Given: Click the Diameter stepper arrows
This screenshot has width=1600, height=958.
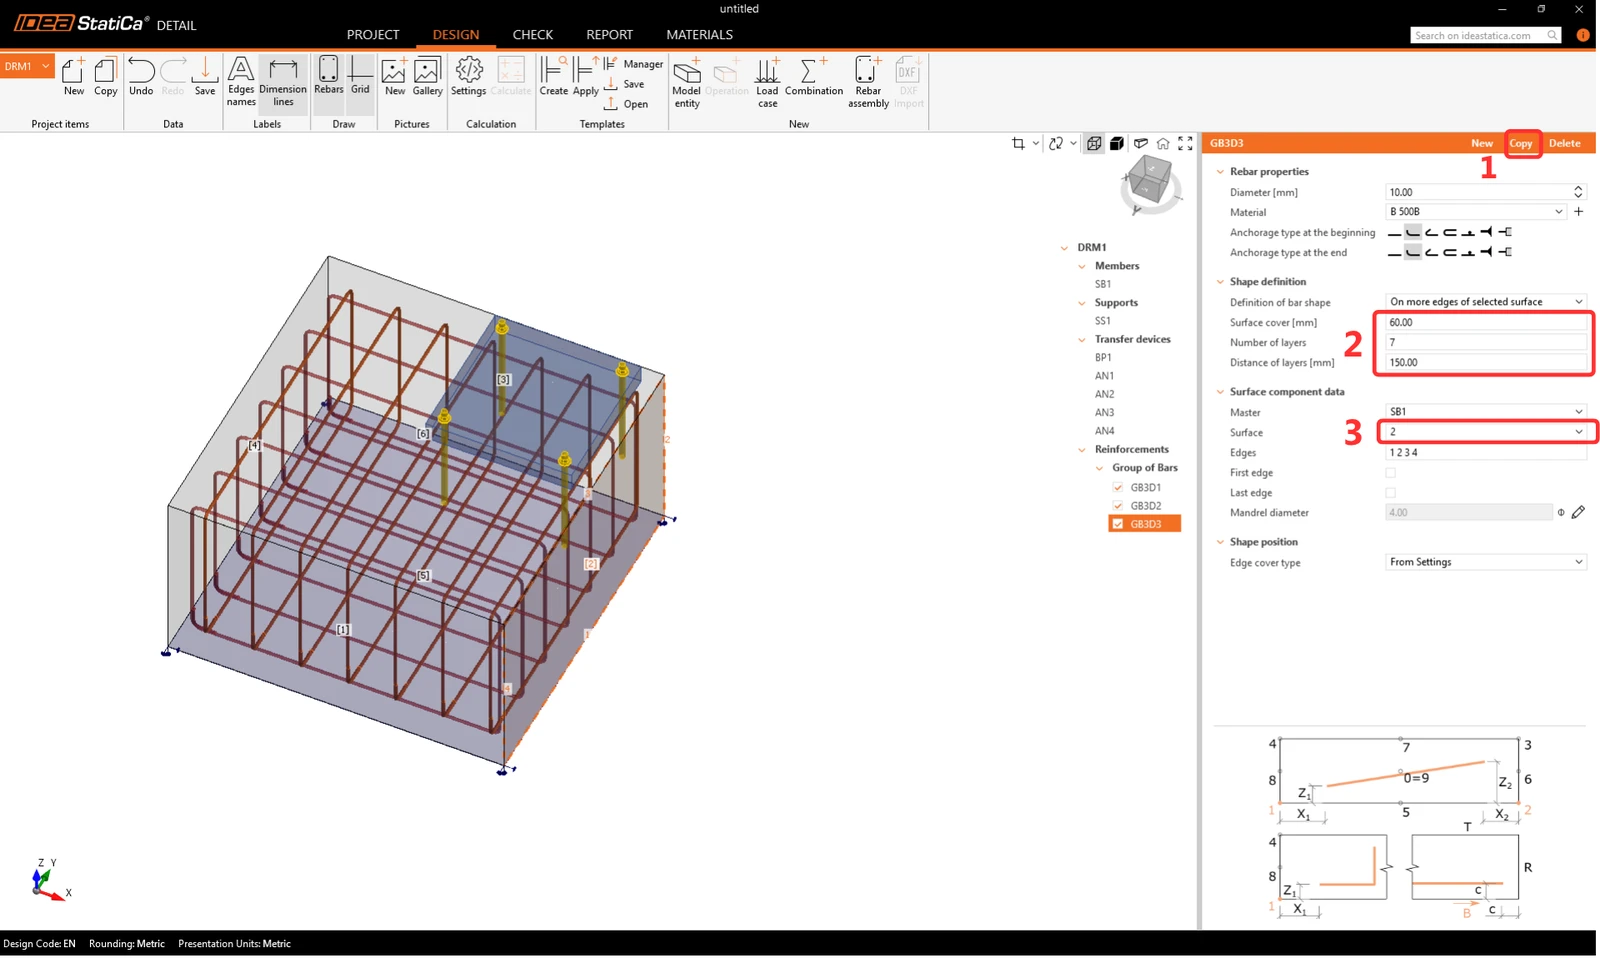Looking at the screenshot, I should coord(1578,192).
